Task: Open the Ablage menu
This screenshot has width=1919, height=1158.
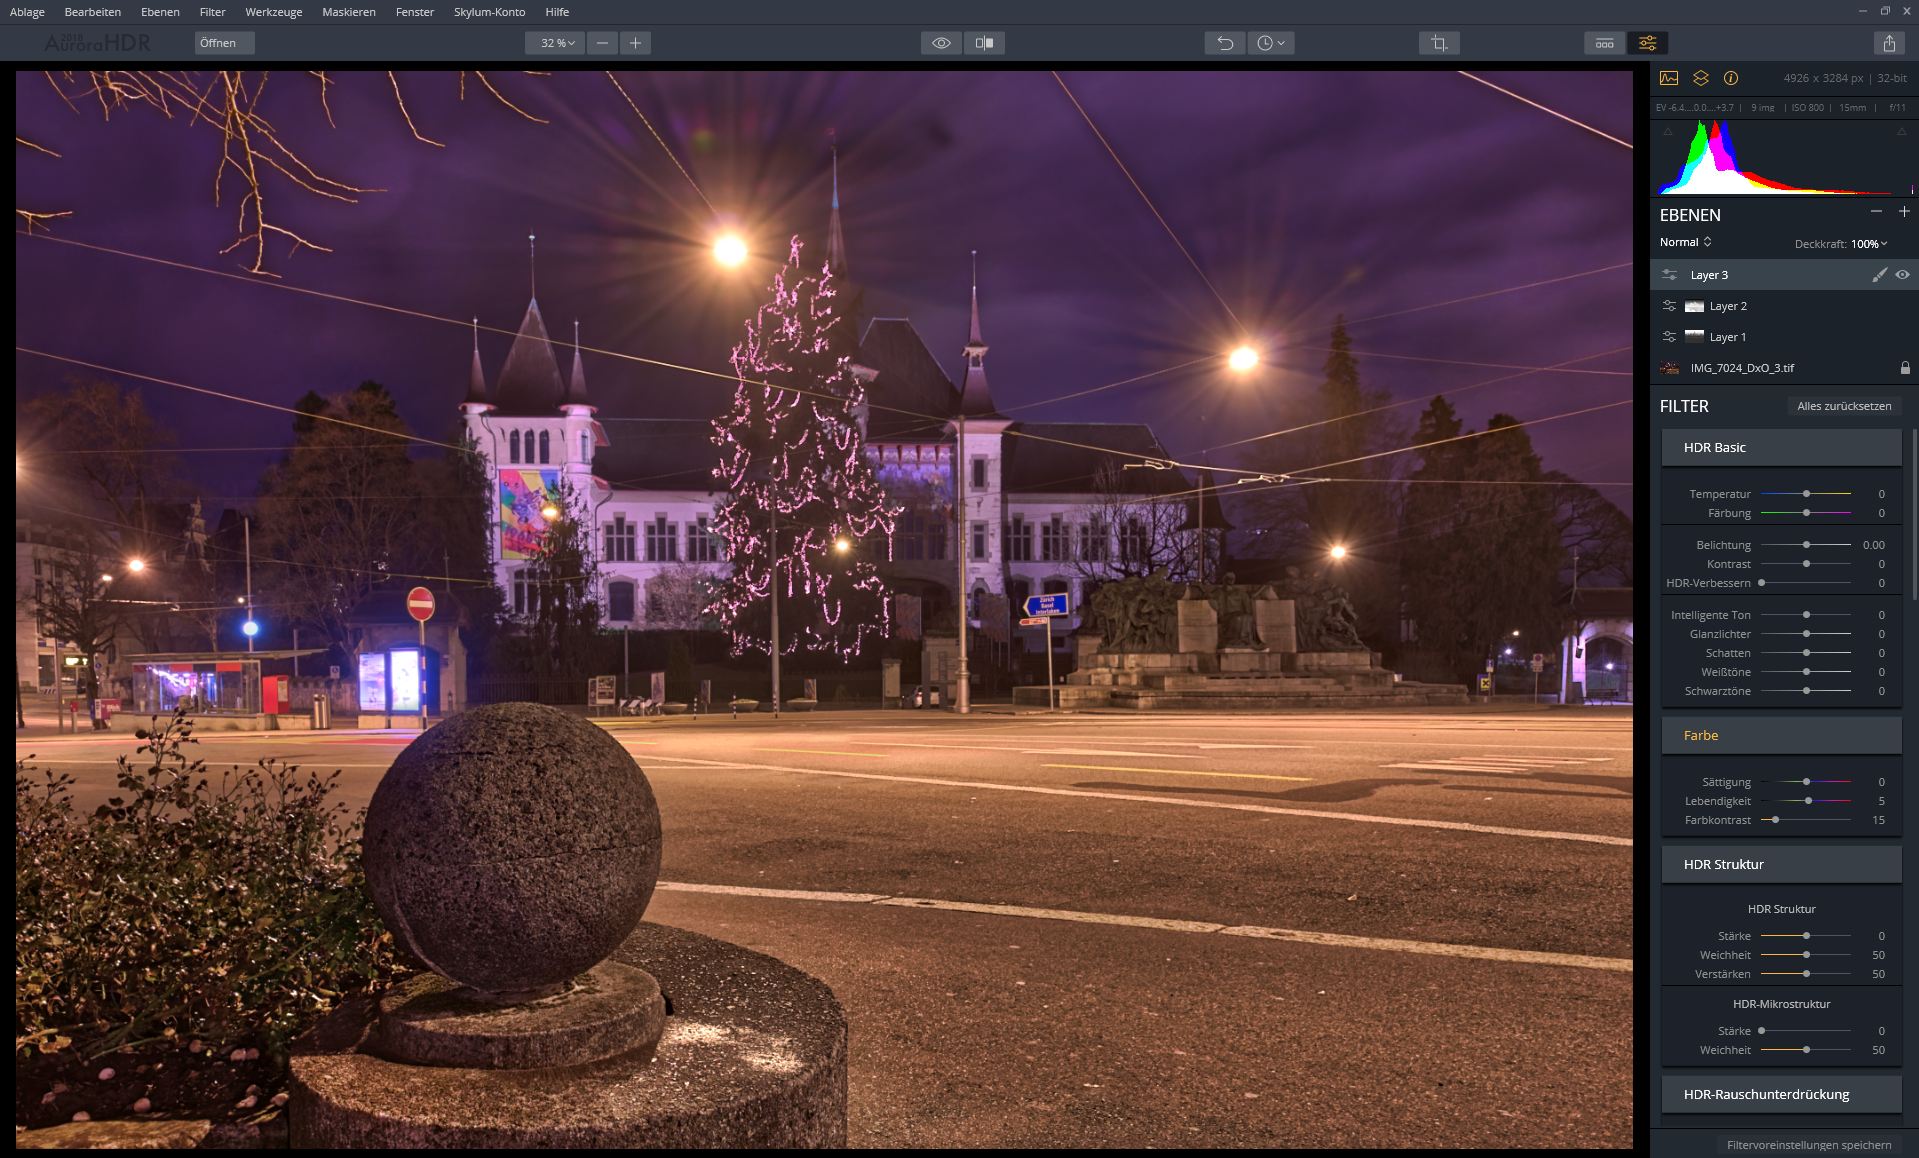Action: 27,12
